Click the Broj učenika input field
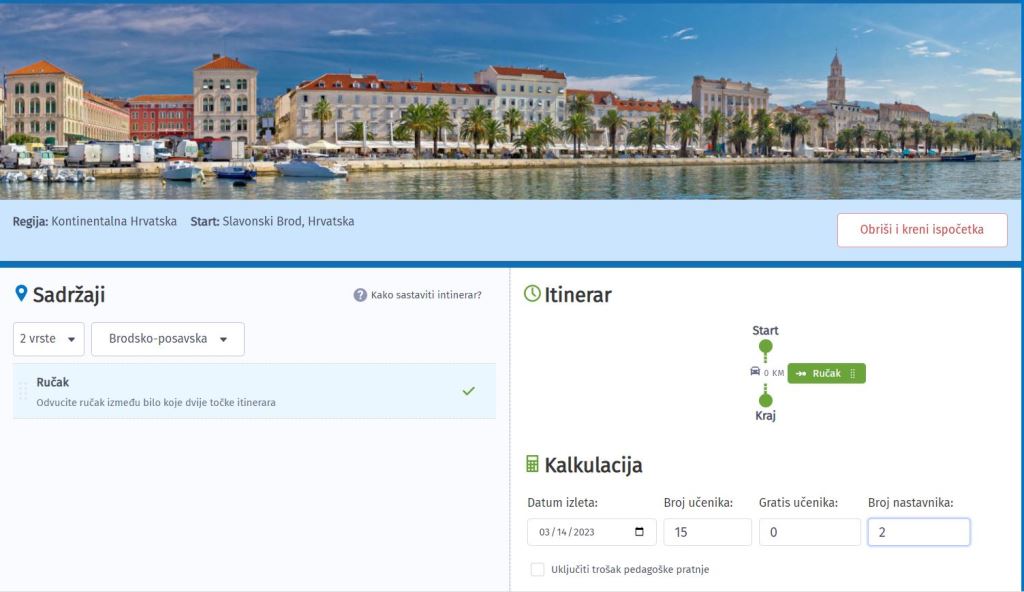The width and height of the screenshot is (1024, 592). coord(707,532)
